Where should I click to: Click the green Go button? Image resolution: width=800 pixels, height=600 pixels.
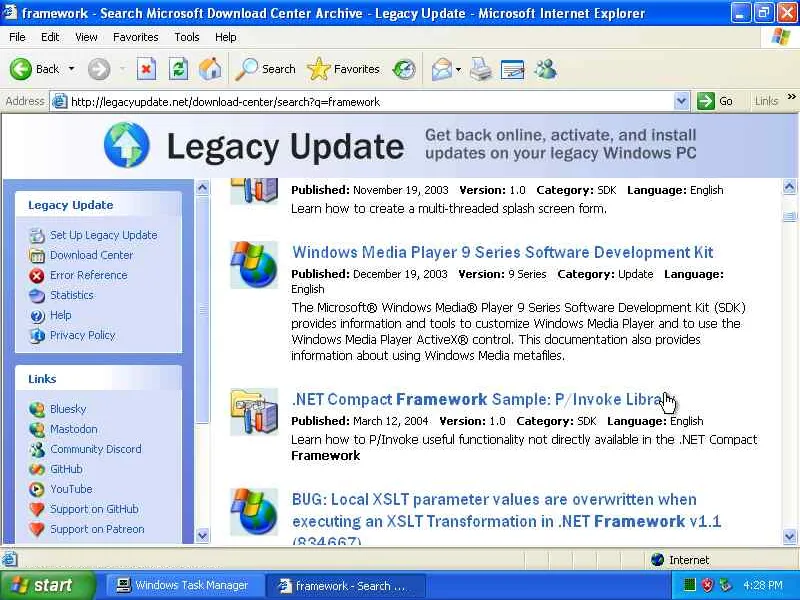(715, 102)
